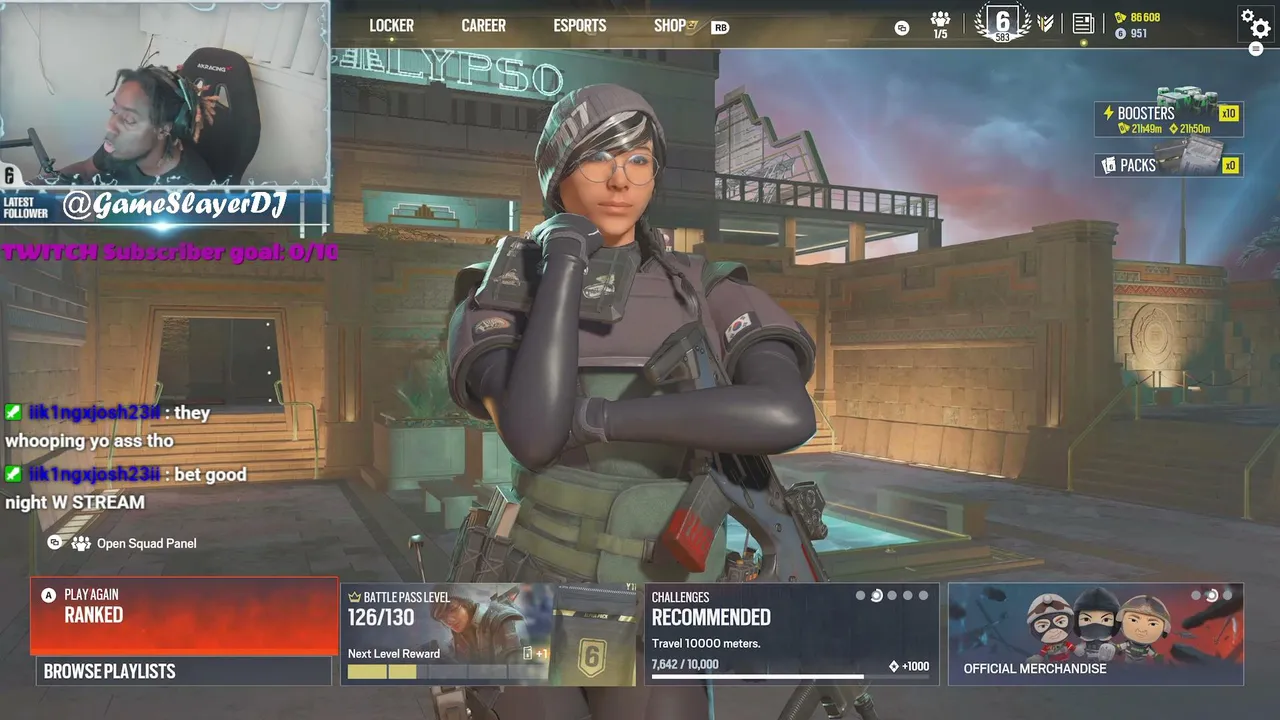Screen dimensions: 1280x720
Task: Select first Challenges carousel dot
Action: [860, 596]
